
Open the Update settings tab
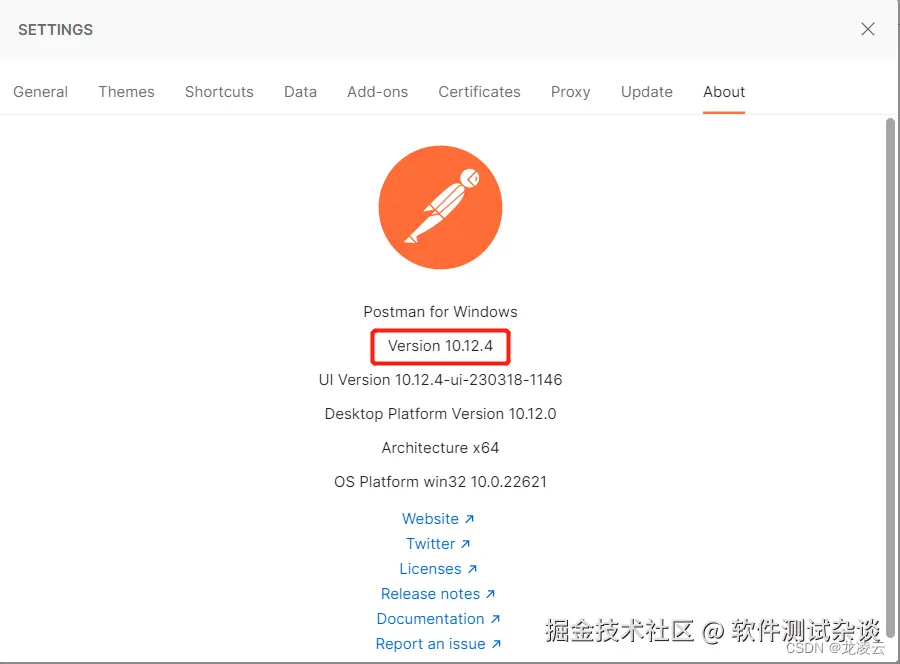pyautogui.click(x=646, y=91)
